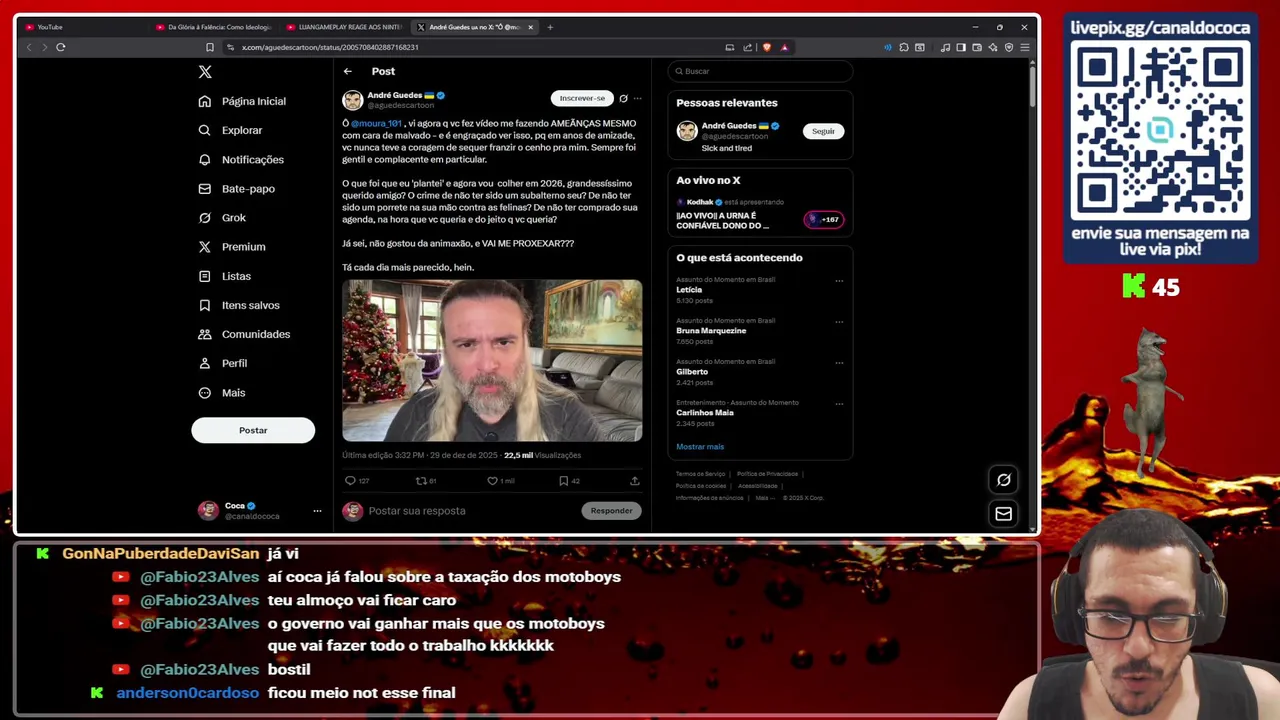This screenshot has width=1280, height=720.
Task: Expand footer Mais ··· link
Action: pos(764,497)
